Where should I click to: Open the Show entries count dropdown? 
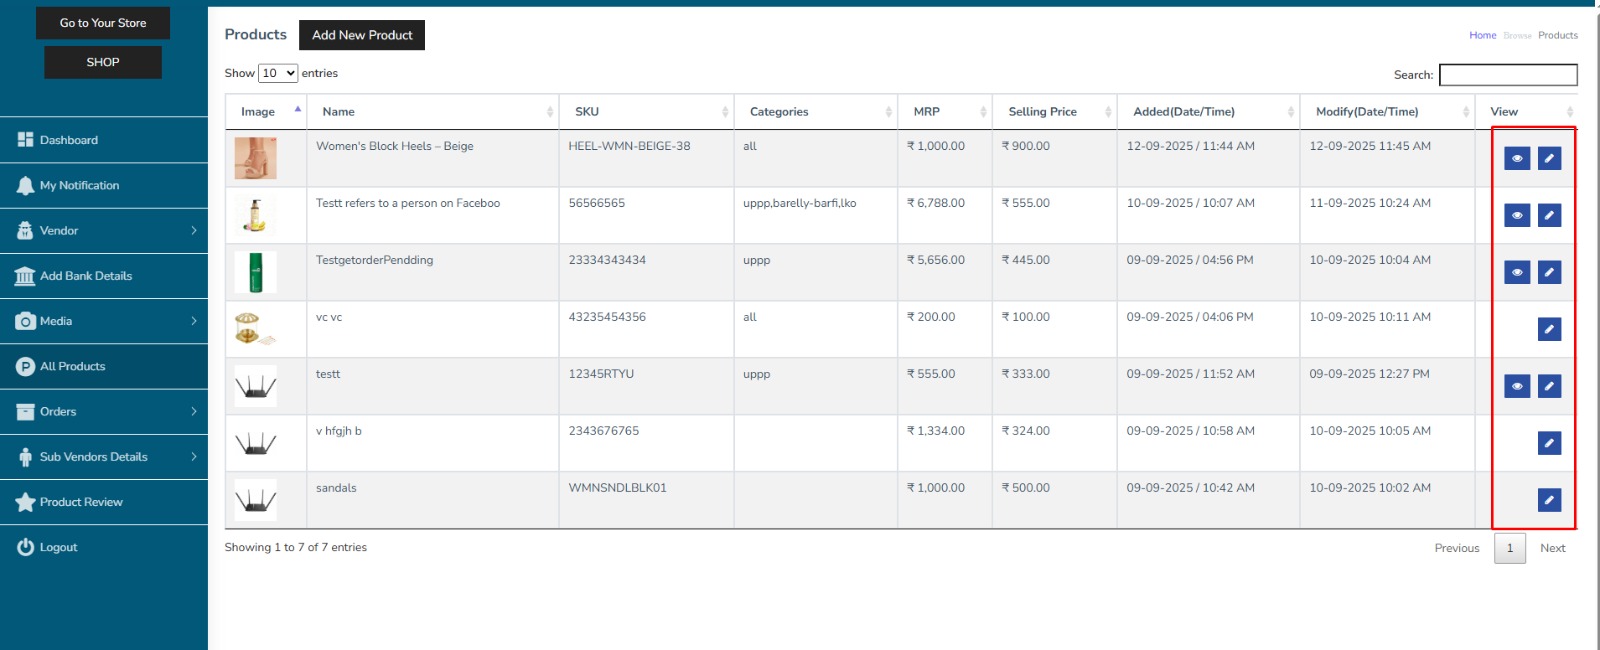(x=278, y=73)
